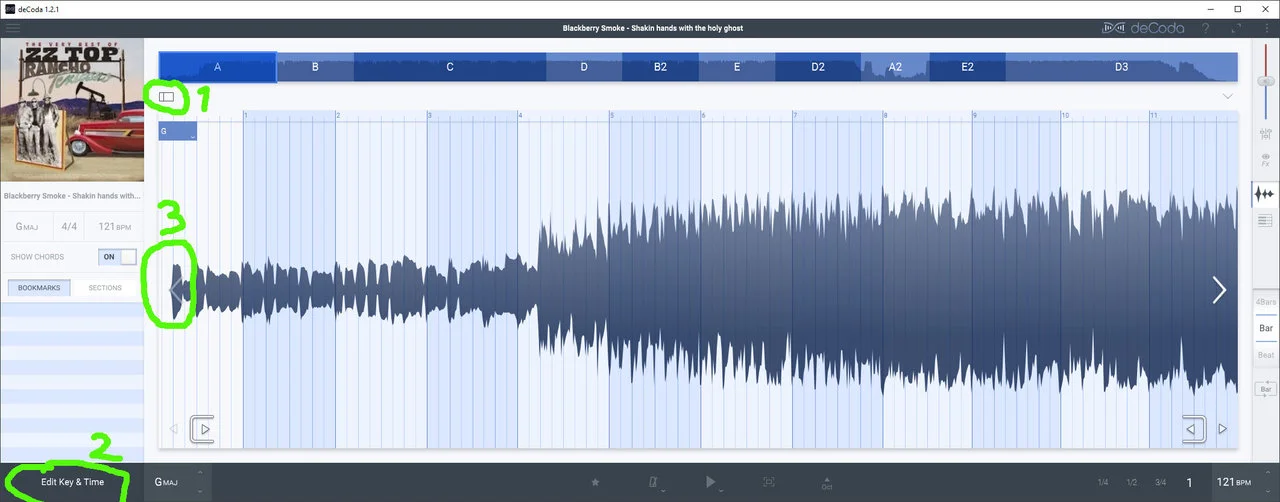Collapse the section overview with the chevron

(1227, 96)
